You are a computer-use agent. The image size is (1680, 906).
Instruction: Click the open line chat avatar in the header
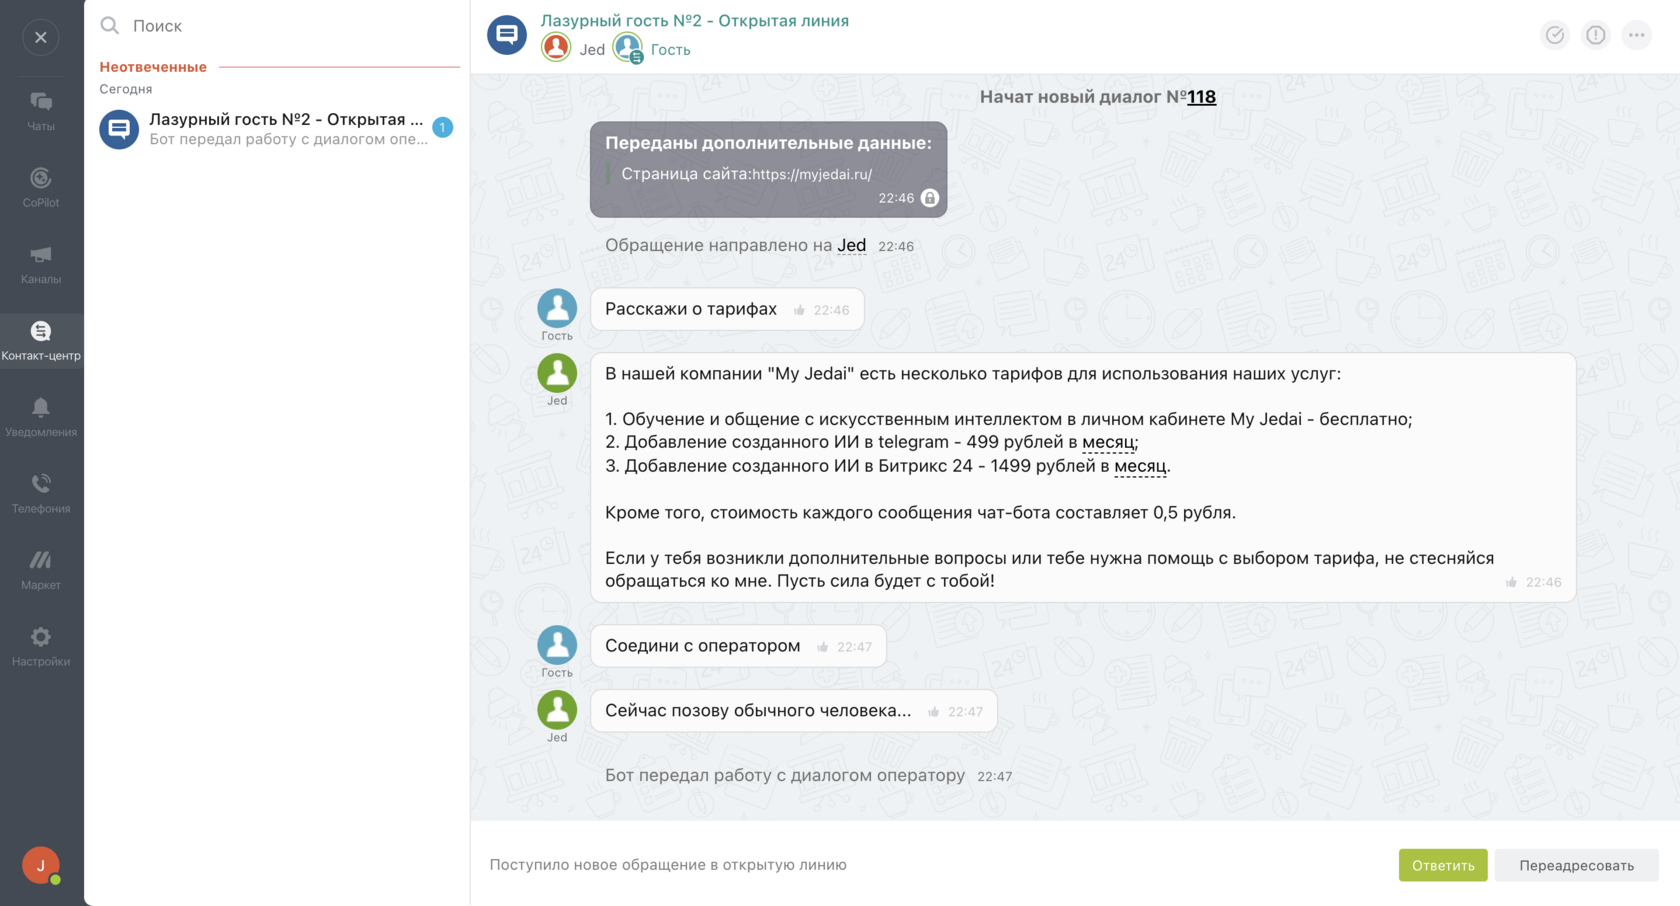tap(507, 35)
